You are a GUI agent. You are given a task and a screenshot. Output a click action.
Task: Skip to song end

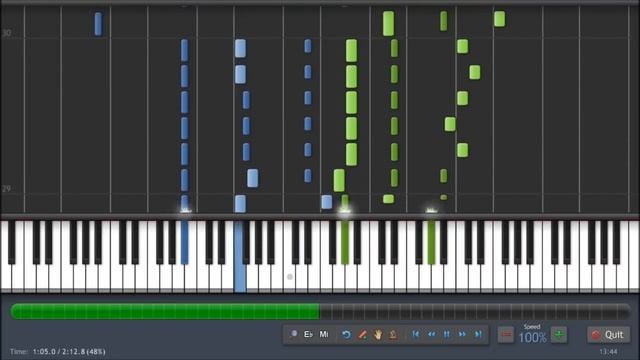coord(478,334)
